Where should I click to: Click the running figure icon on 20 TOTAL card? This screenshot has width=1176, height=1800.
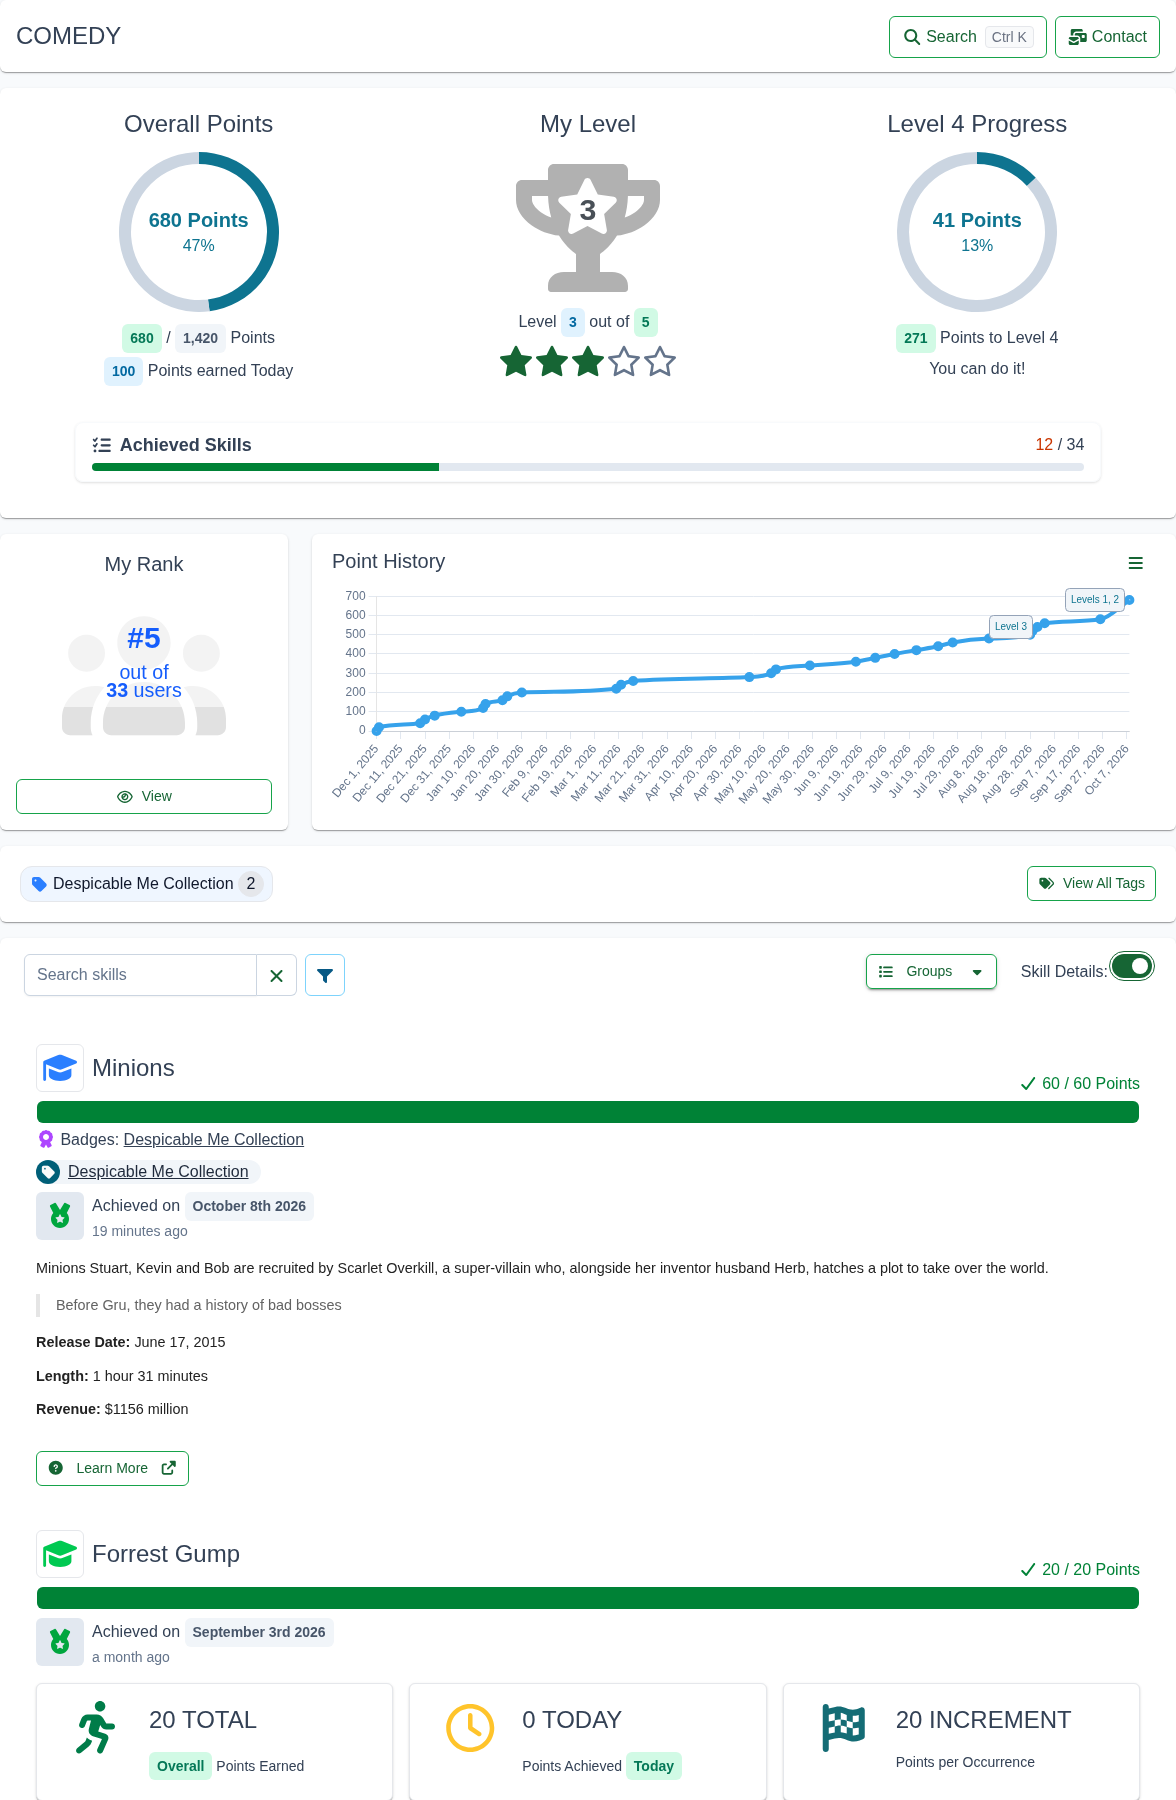(x=96, y=1728)
